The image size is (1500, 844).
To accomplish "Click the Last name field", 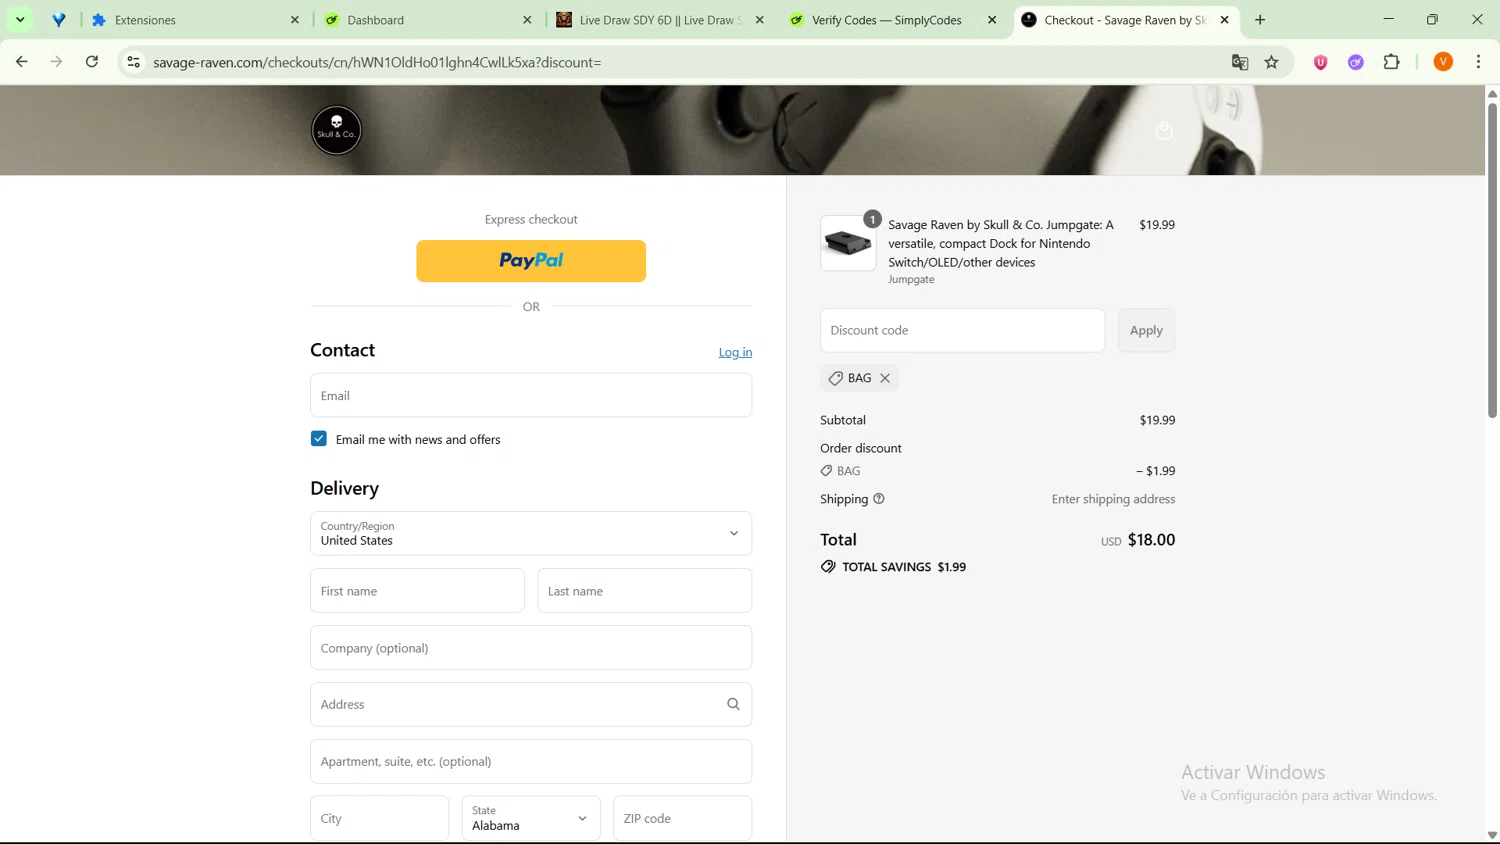I will (644, 590).
